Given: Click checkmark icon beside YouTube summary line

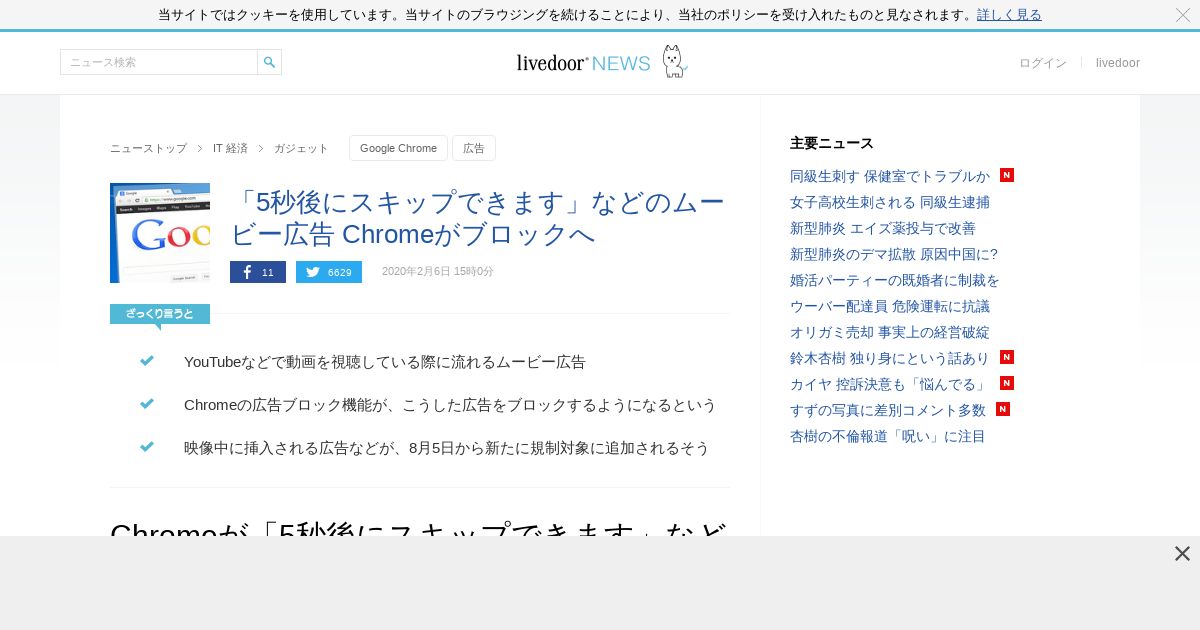Looking at the screenshot, I should (147, 361).
